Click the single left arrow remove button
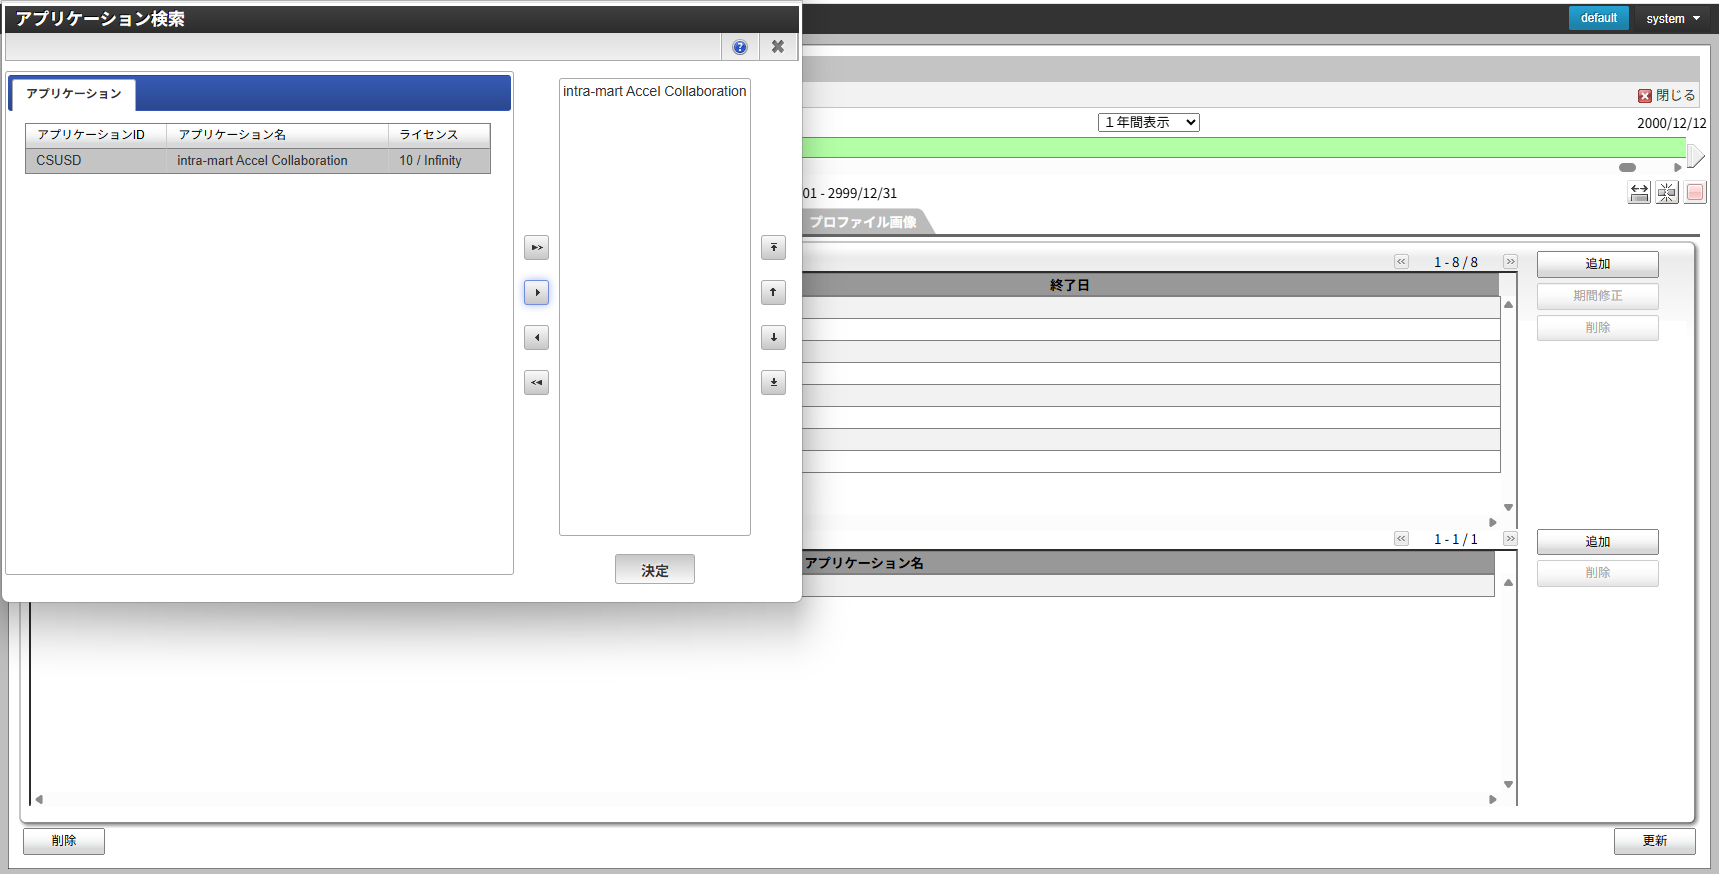 (536, 337)
